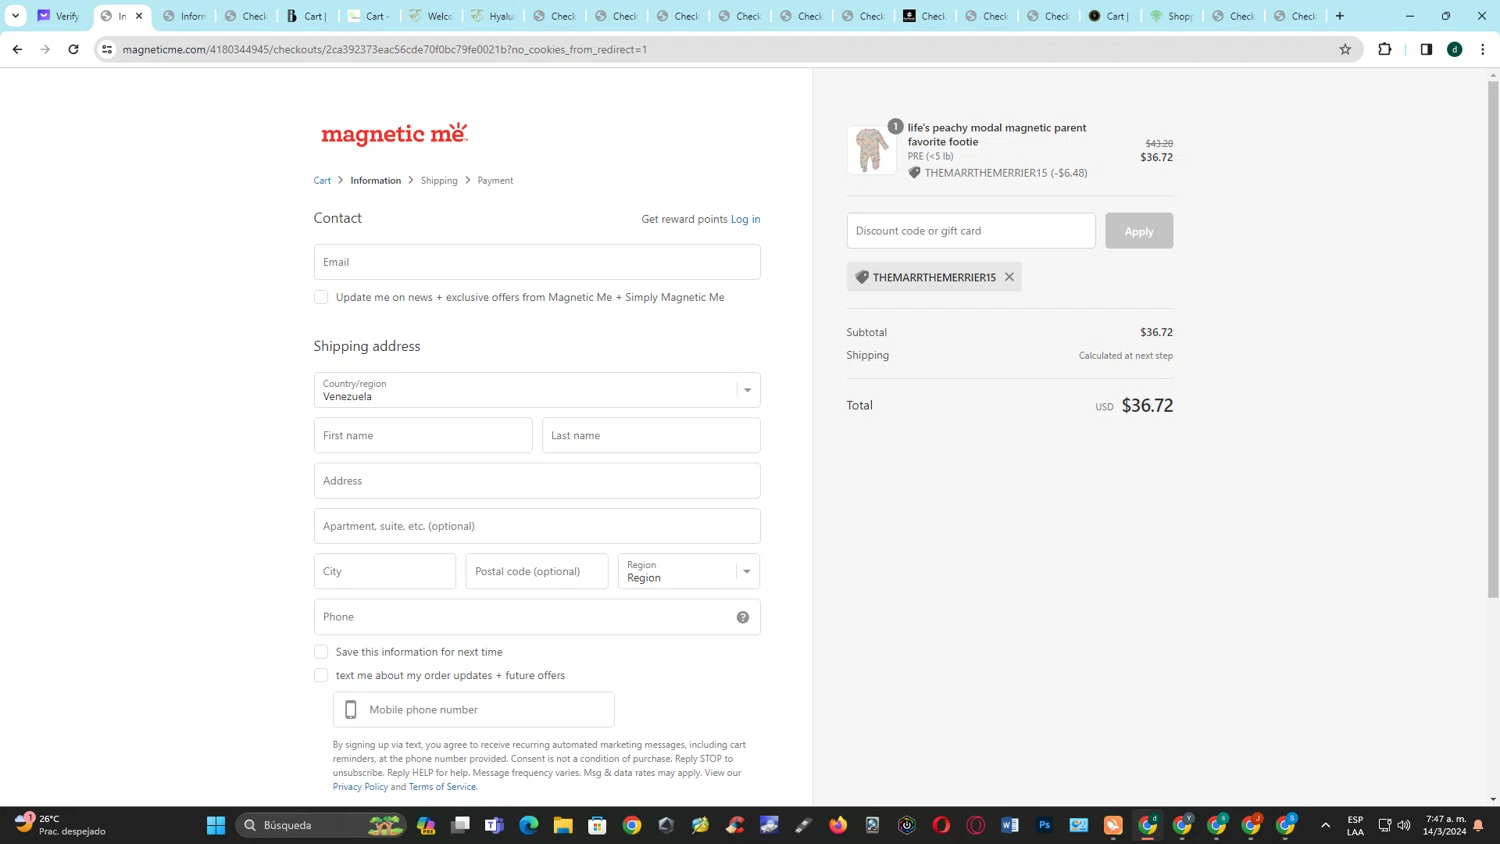Open the tab search dropdown arrow
This screenshot has width=1500, height=844.
point(15,16)
